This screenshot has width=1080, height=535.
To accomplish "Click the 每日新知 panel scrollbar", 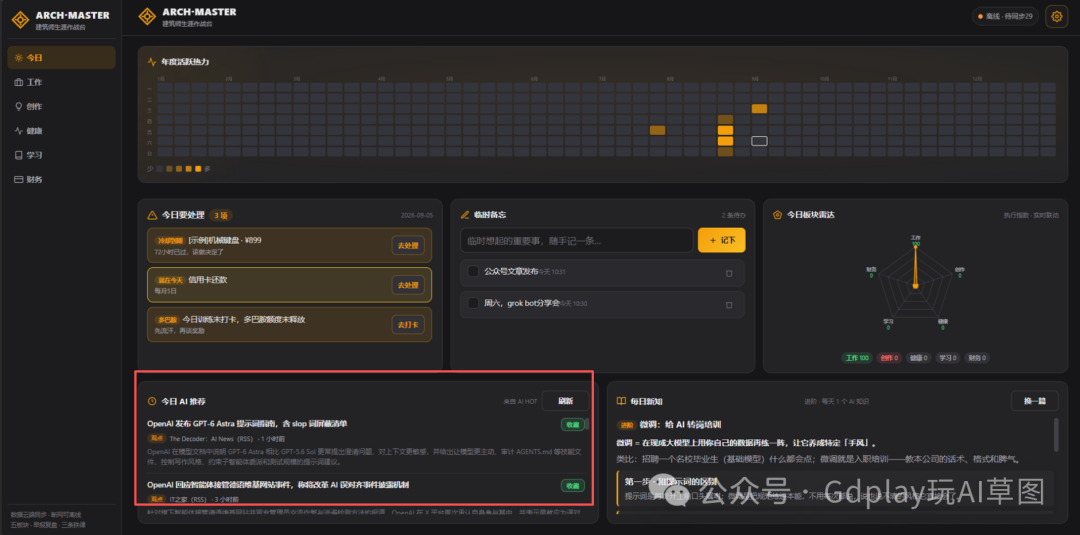I will coord(1057,434).
